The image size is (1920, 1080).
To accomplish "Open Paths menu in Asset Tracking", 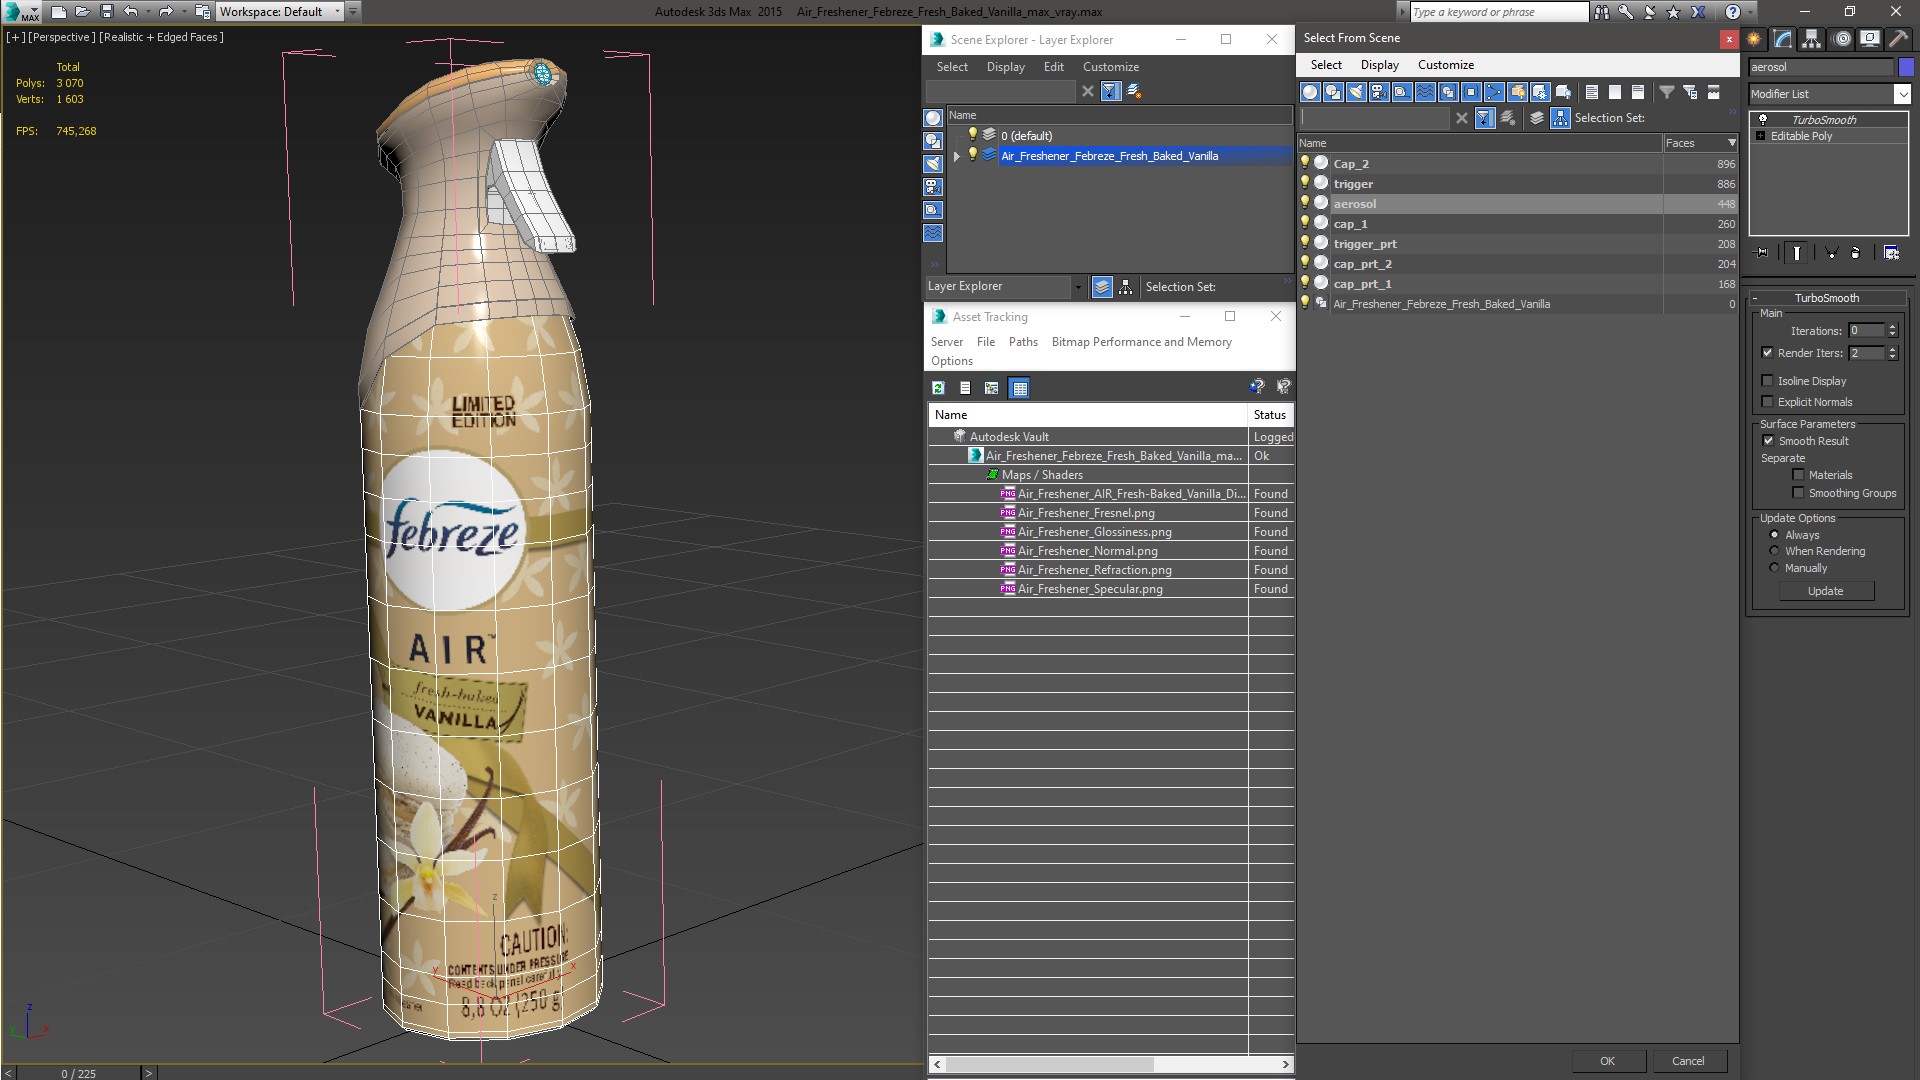I will pos(1022,342).
